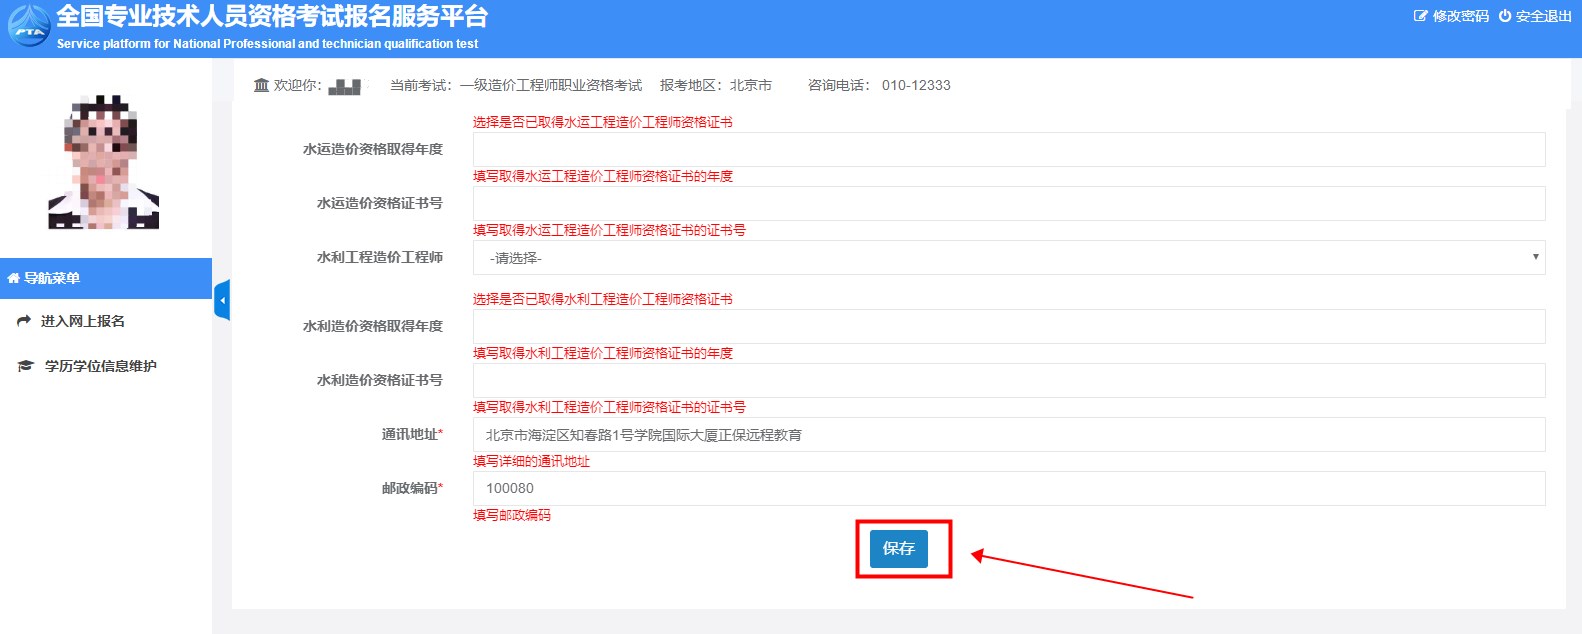Click the user profile photo thumbnail
The height and width of the screenshot is (634, 1582).
[103, 163]
